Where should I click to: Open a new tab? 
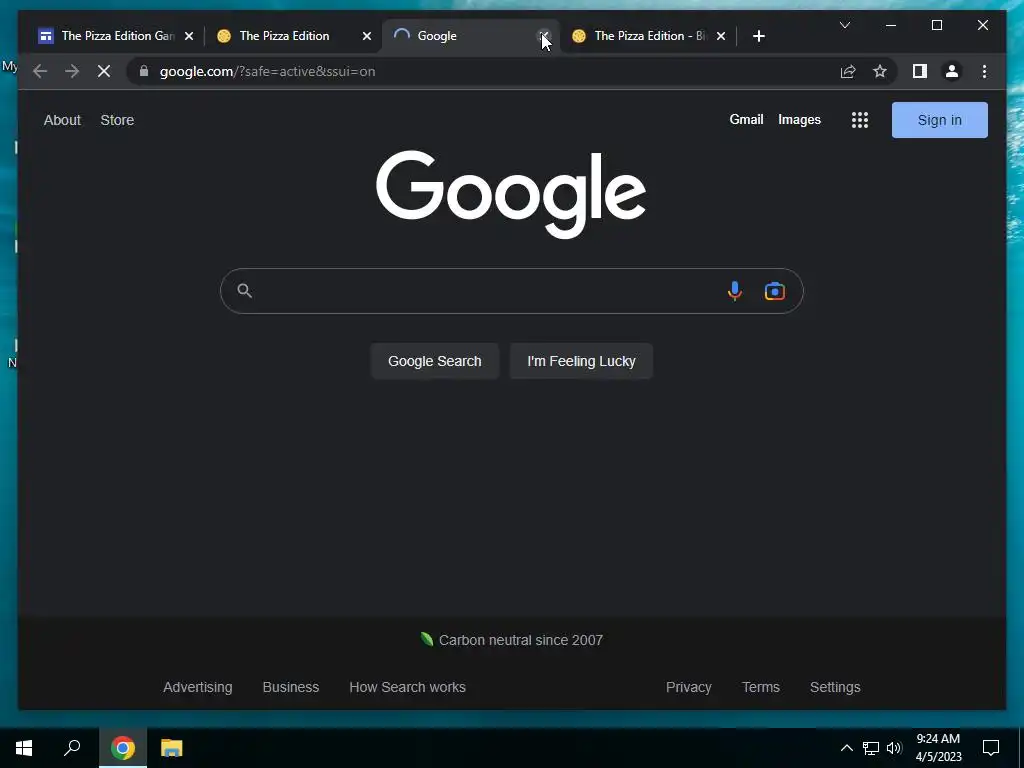point(758,36)
